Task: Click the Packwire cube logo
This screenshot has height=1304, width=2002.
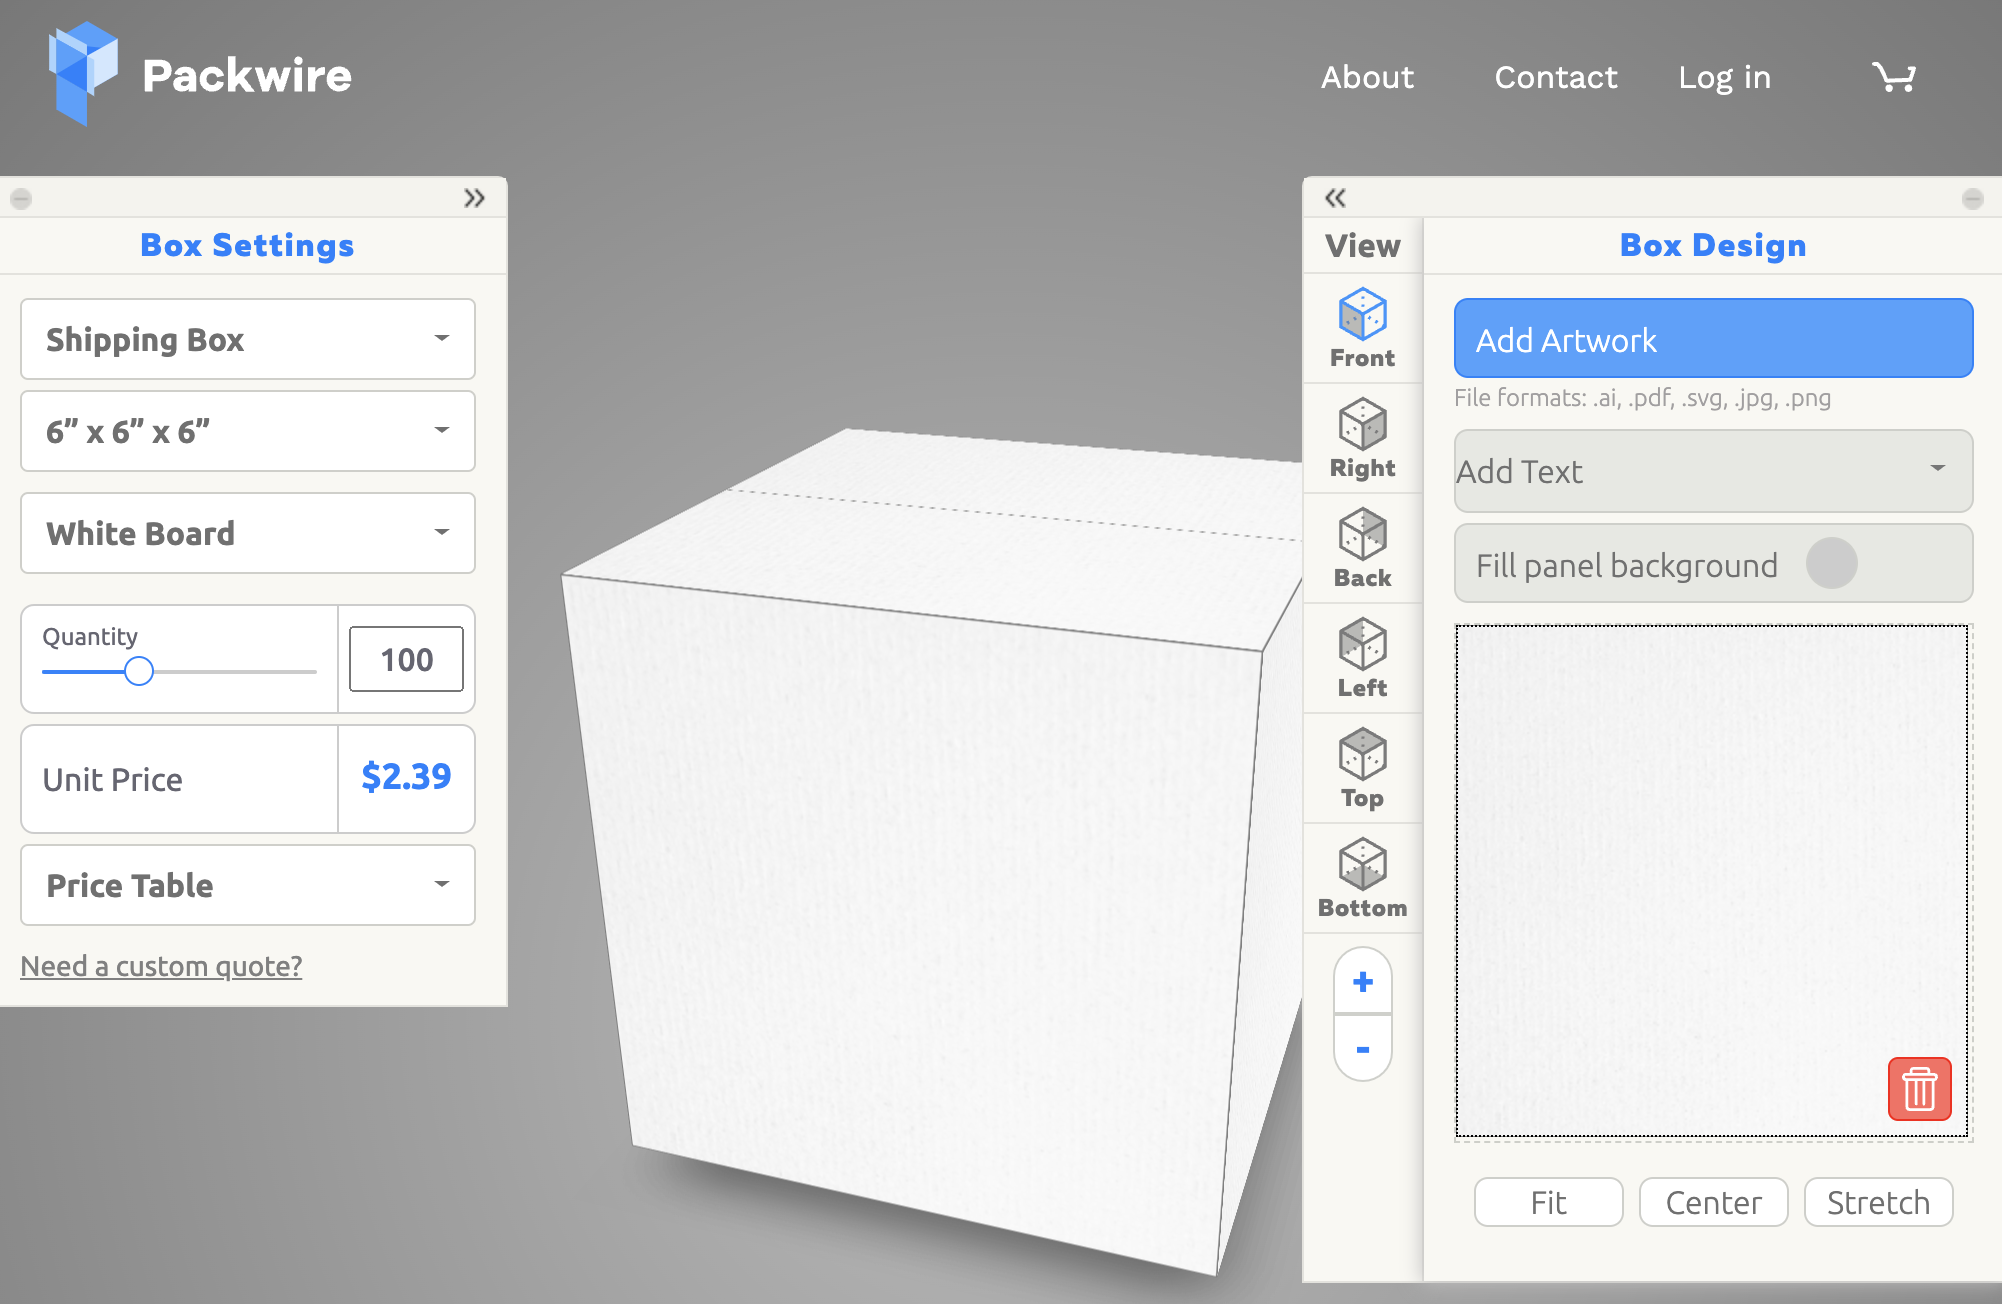Action: point(83,74)
